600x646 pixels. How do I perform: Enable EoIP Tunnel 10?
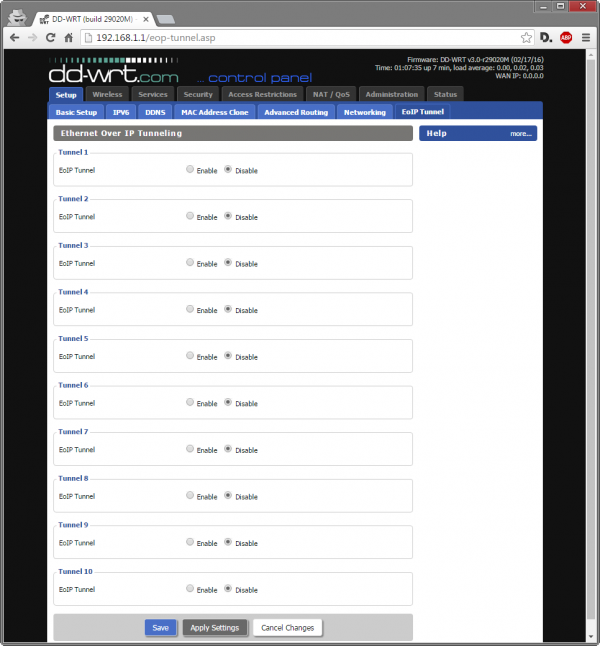[x=190, y=589]
